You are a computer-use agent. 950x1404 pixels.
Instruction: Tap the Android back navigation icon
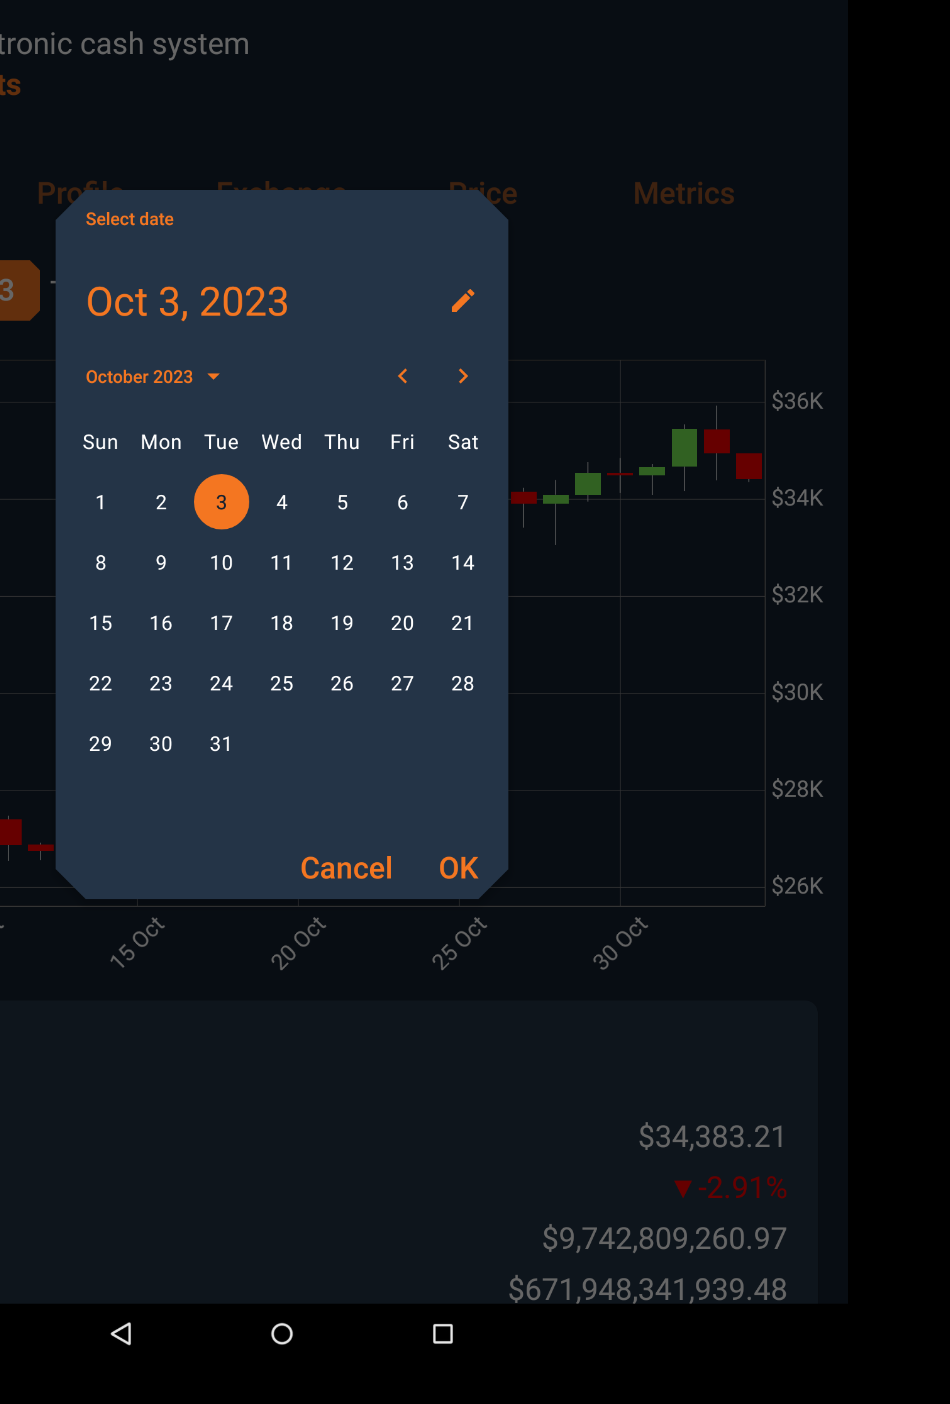click(x=120, y=1333)
